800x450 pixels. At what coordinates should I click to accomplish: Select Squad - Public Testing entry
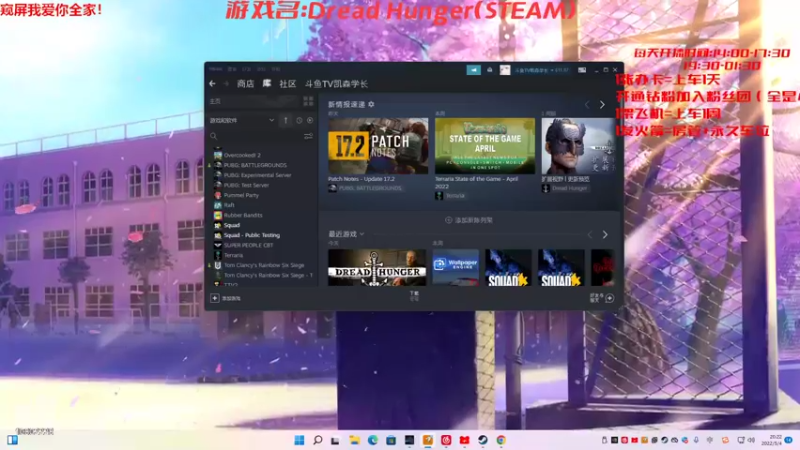(252, 235)
